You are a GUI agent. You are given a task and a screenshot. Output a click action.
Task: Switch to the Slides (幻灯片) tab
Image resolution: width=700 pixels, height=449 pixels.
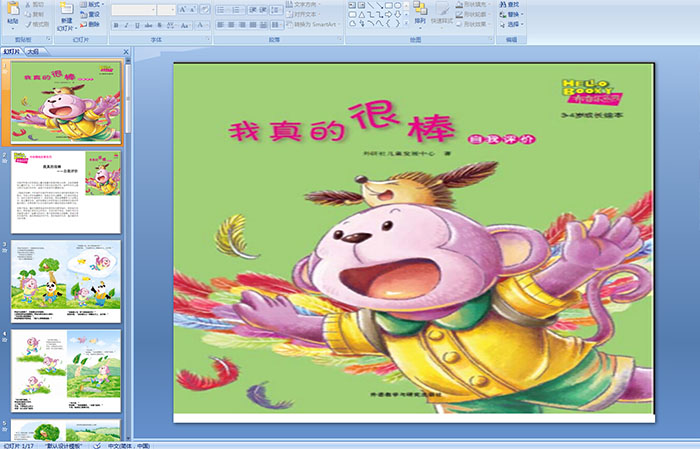pyautogui.click(x=12, y=52)
